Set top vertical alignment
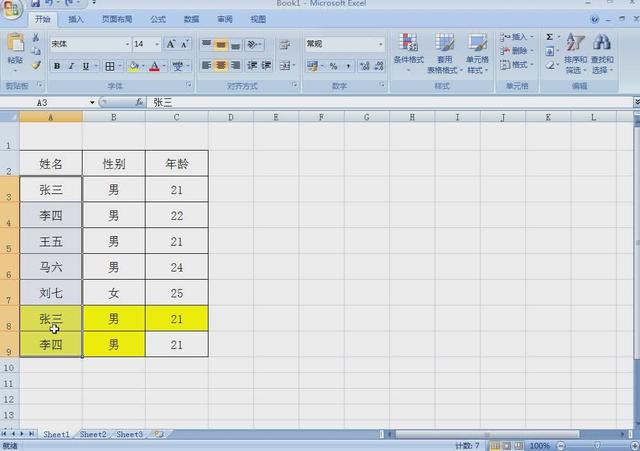This screenshot has width=640, height=451. click(207, 44)
